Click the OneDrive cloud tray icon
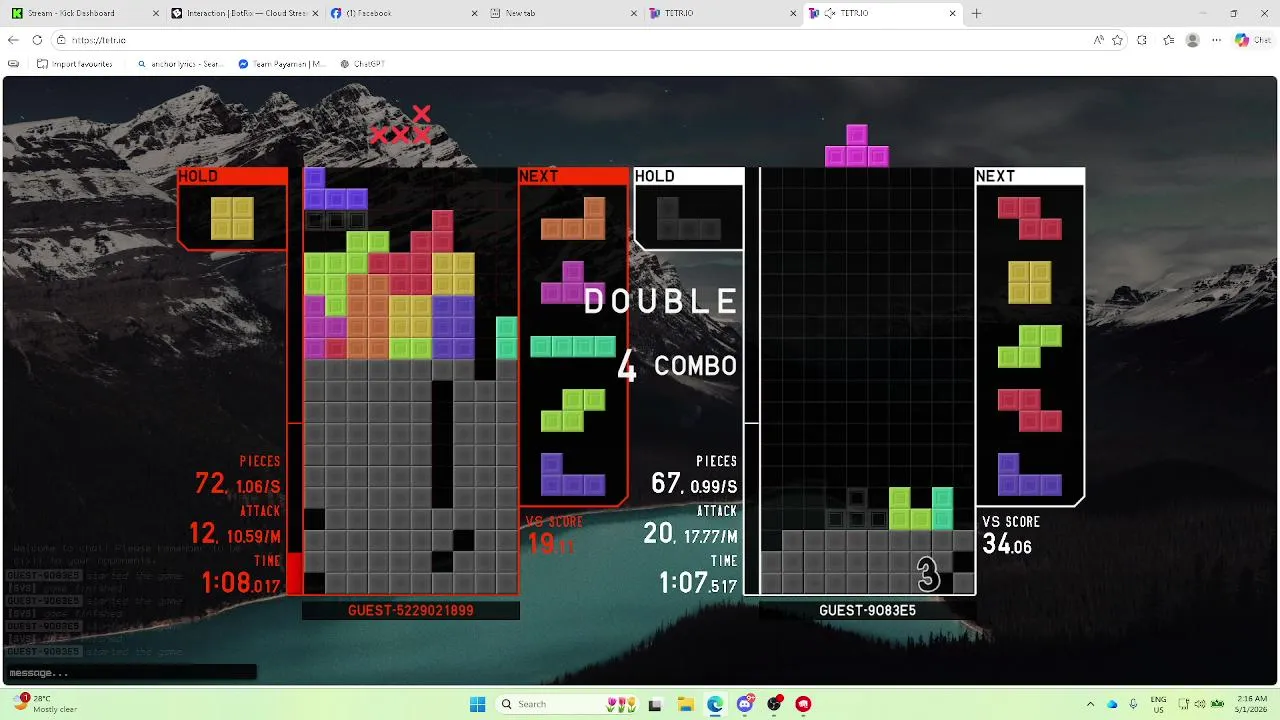 click(x=1112, y=704)
